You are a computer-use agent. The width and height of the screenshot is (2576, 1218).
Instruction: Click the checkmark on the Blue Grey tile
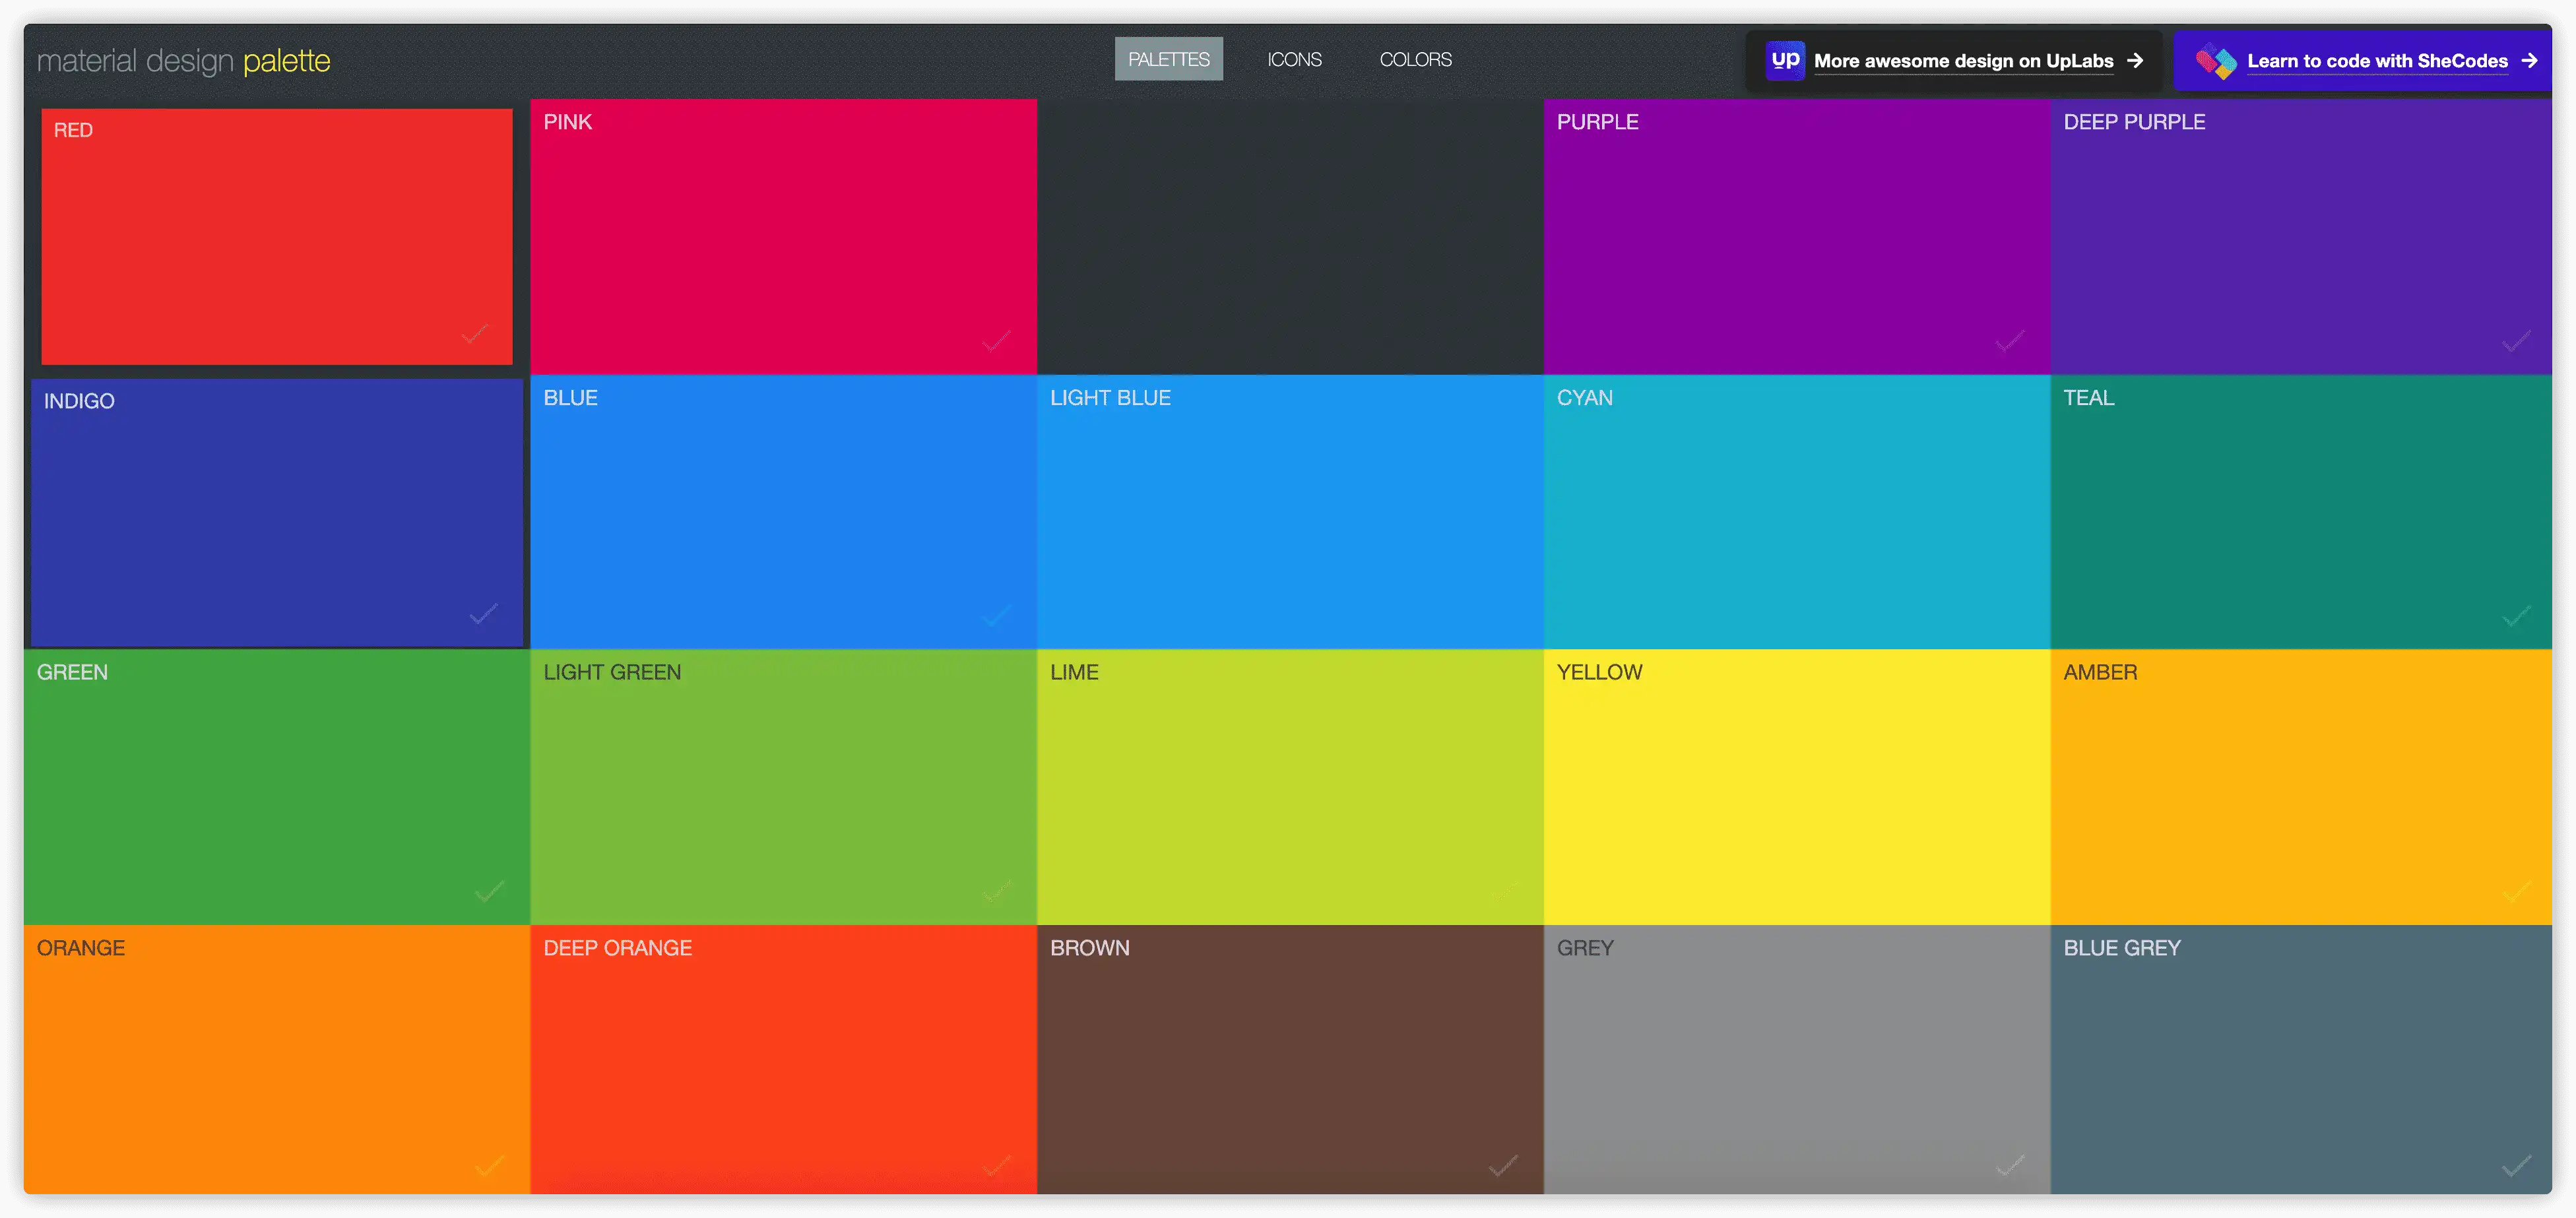click(x=2517, y=1165)
